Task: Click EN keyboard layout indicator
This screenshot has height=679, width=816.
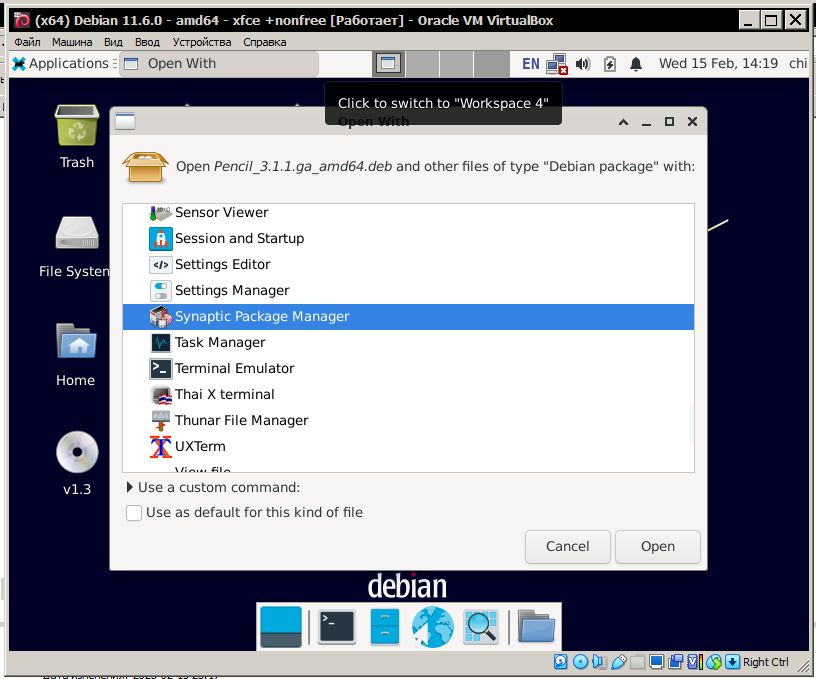Action: pyautogui.click(x=530, y=64)
